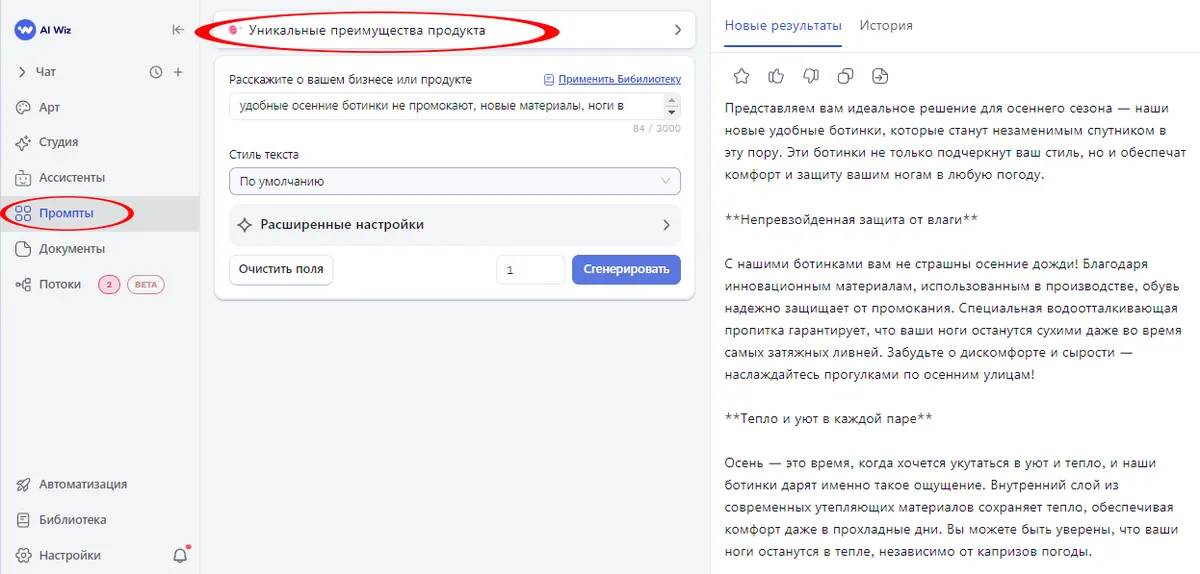Open chat history clock icon
Viewport: 1200px width, 574px height.
coord(156,72)
